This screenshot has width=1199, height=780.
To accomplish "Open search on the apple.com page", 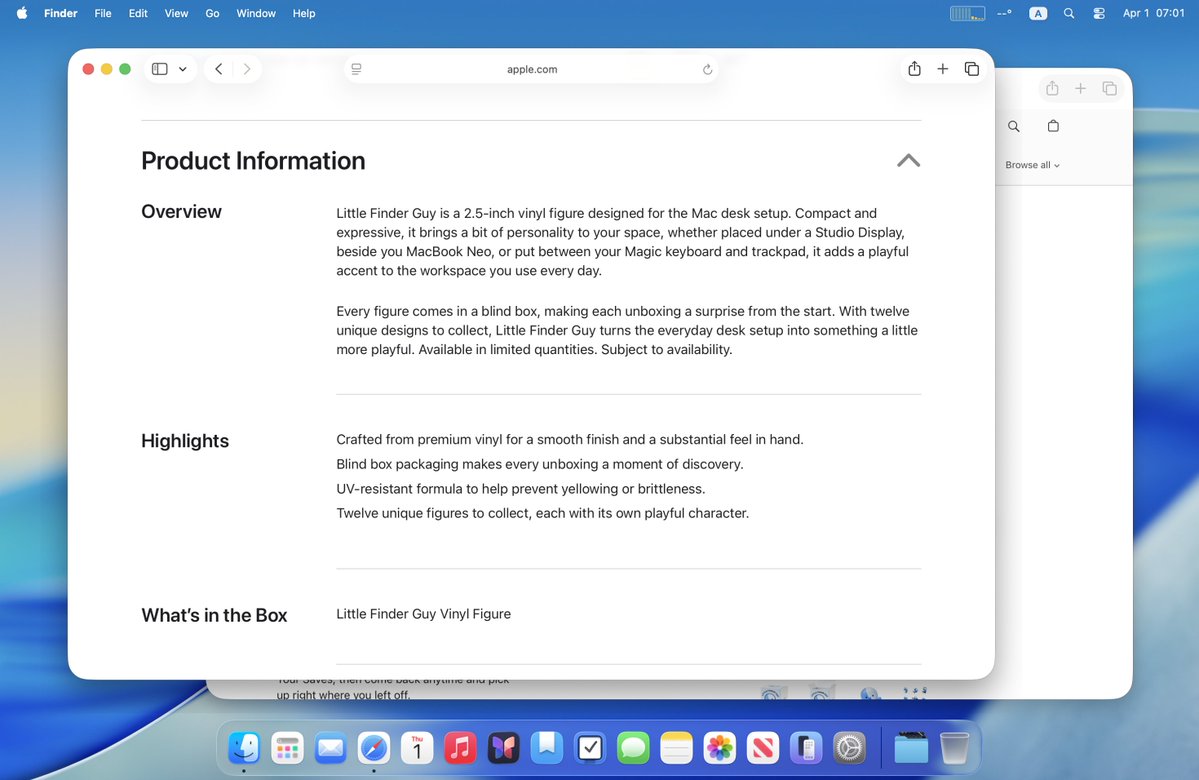I will click(1013, 126).
